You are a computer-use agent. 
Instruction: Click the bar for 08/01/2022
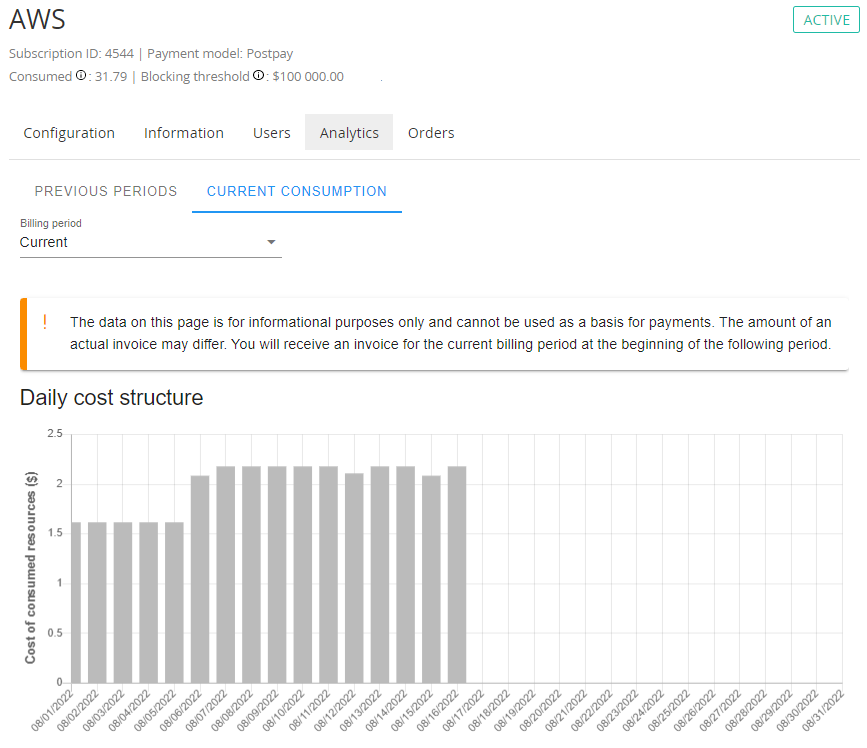pyautogui.click(x=76, y=603)
